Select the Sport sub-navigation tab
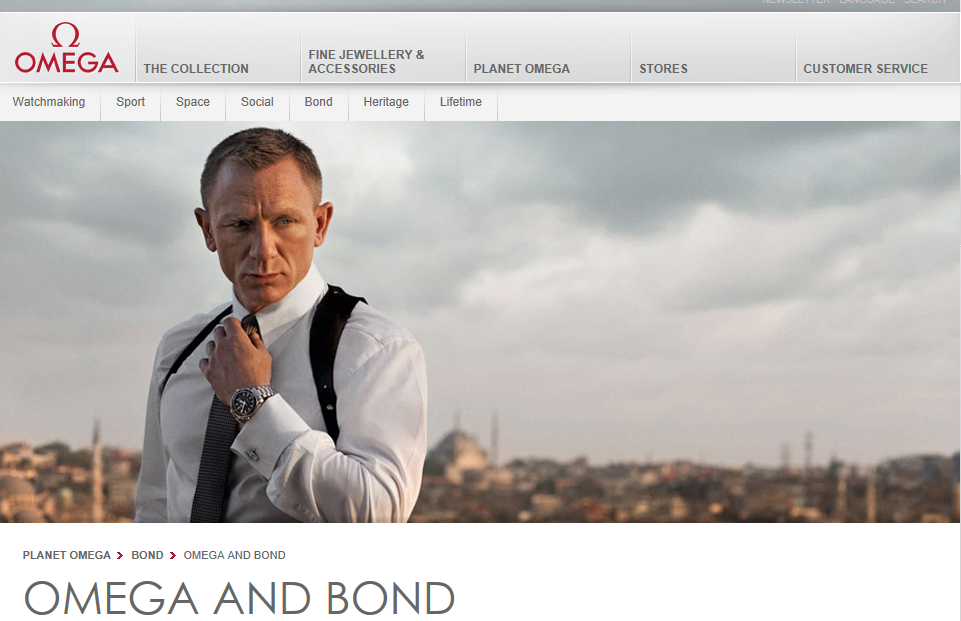 [x=131, y=102]
